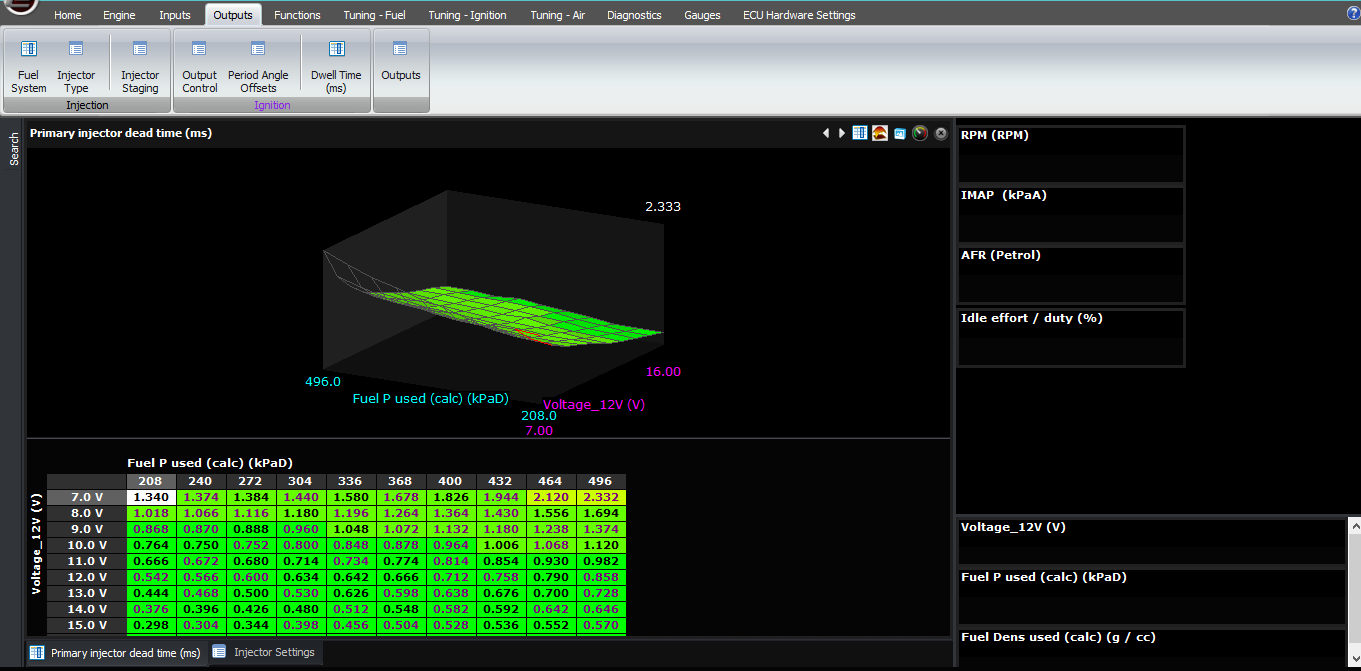Select table cell with value 0.634
The width and height of the screenshot is (1361, 671).
pos(301,577)
